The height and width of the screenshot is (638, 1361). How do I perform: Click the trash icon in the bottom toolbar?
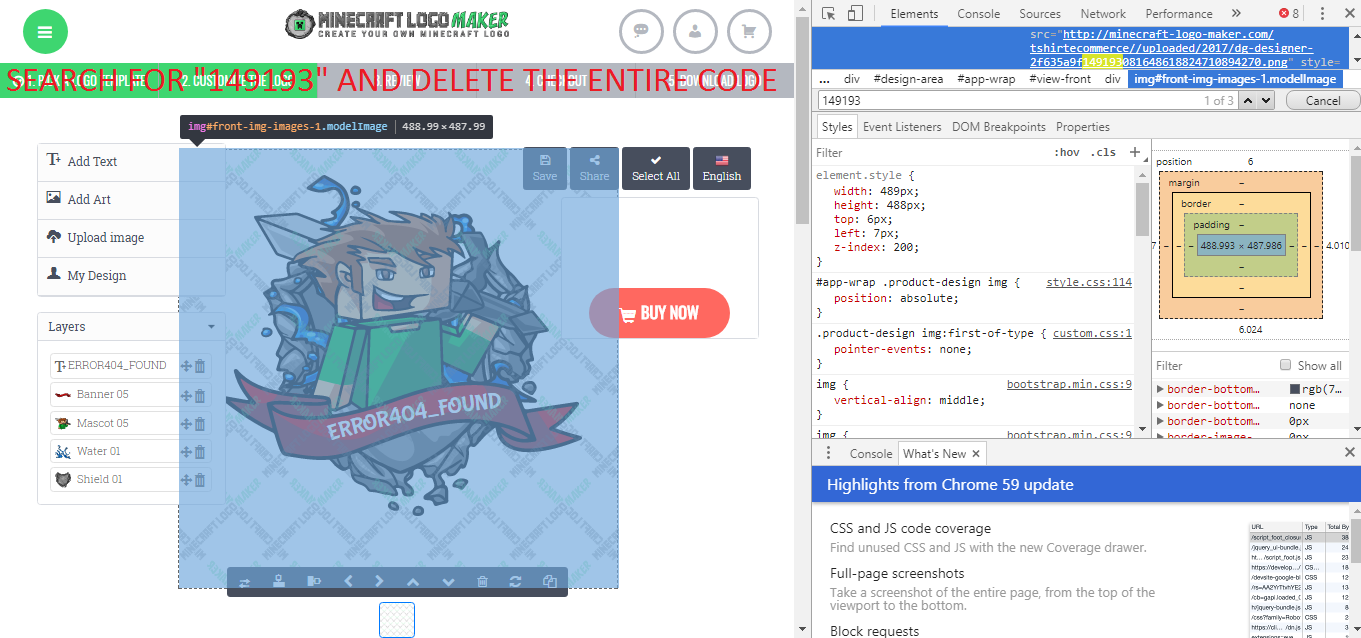pos(483,582)
